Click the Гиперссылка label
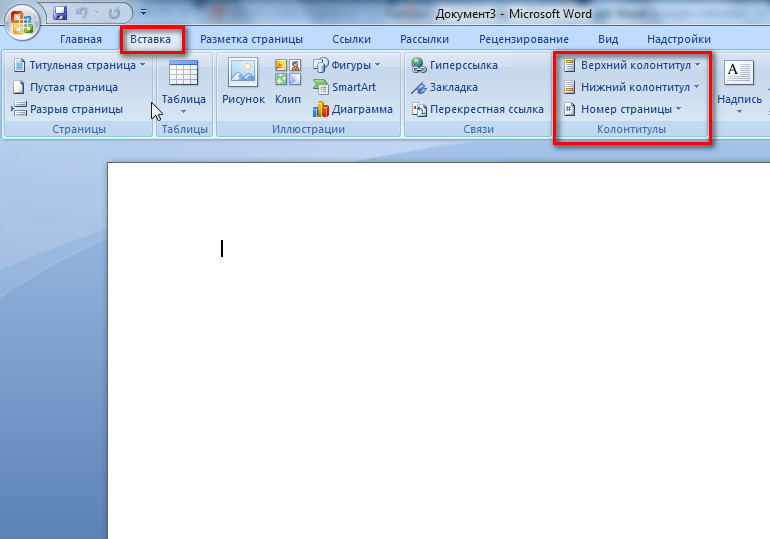 [464, 65]
